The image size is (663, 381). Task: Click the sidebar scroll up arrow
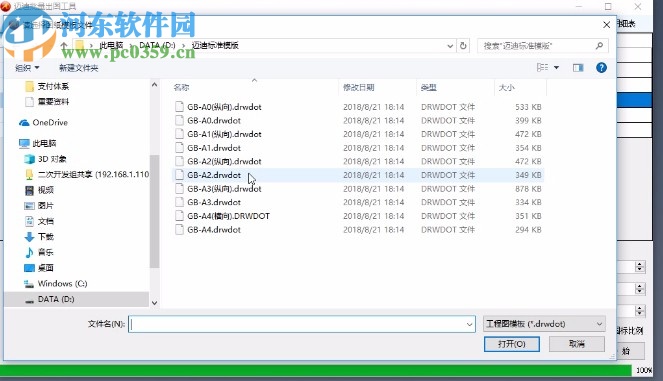(x=154, y=85)
